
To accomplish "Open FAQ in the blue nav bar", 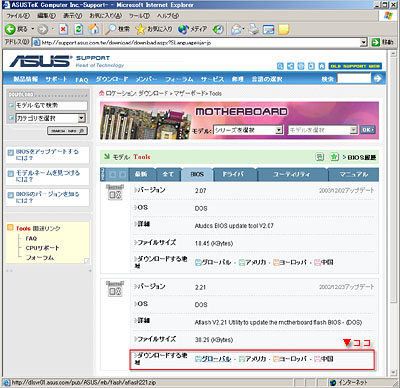I will tap(81, 79).
